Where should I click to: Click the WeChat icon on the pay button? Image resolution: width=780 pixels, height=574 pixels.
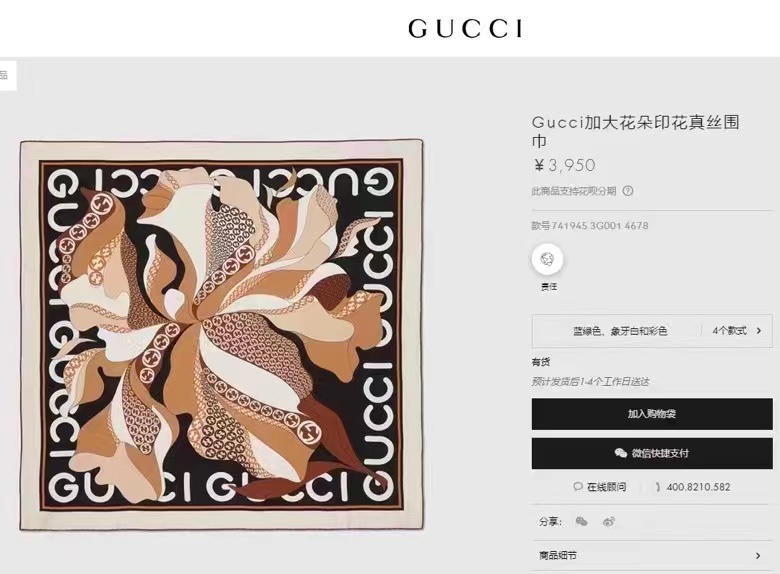[x=620, y=453]
